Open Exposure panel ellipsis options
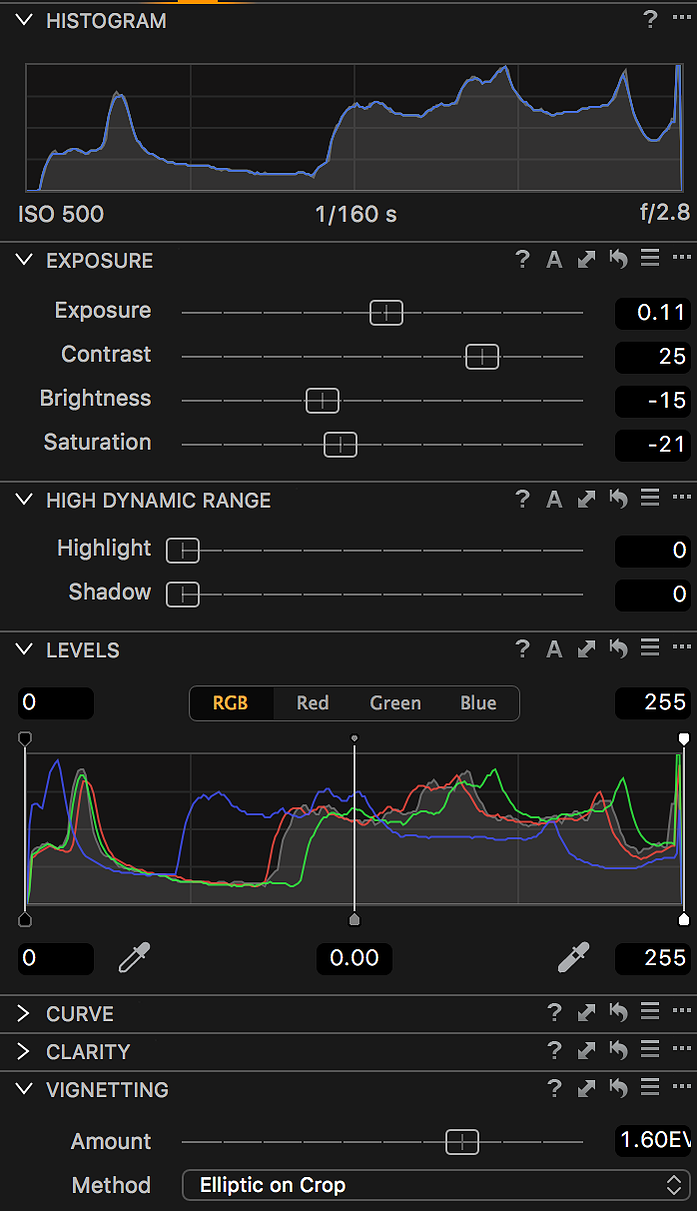This screenshot has height=1211, width=697. [x=682, y=259]
